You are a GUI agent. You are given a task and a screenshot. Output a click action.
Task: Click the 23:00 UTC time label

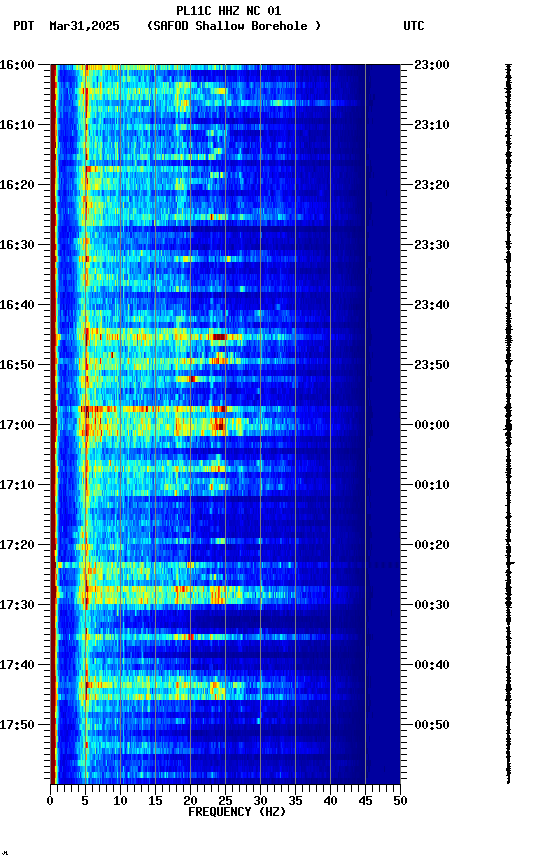pyautogui.click(x=432, y=65)
